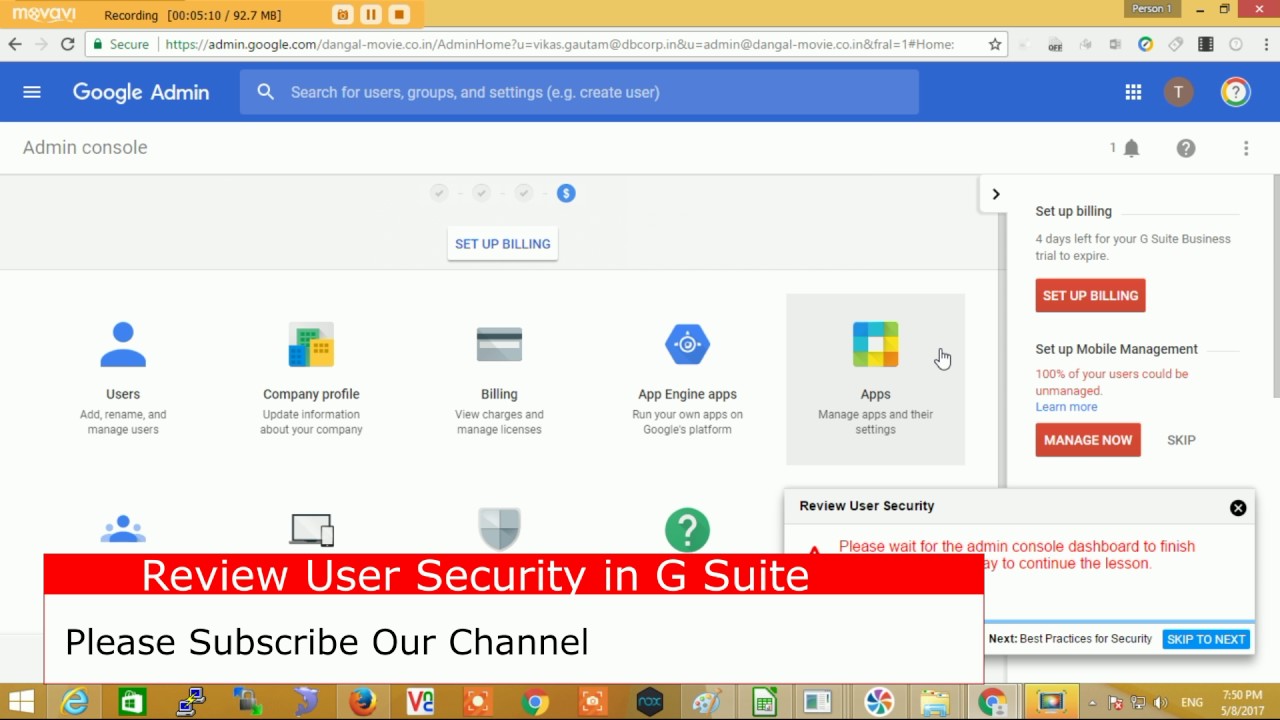Open the Windows Store taskbar icon
The image size is (1280, 720).
point(131,702)
